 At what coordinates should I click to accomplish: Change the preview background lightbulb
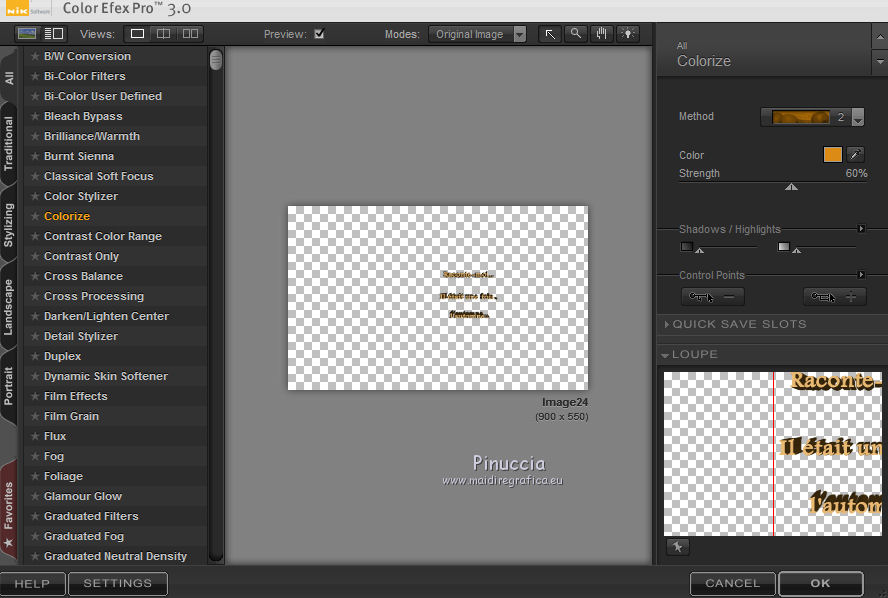(627, 34)
